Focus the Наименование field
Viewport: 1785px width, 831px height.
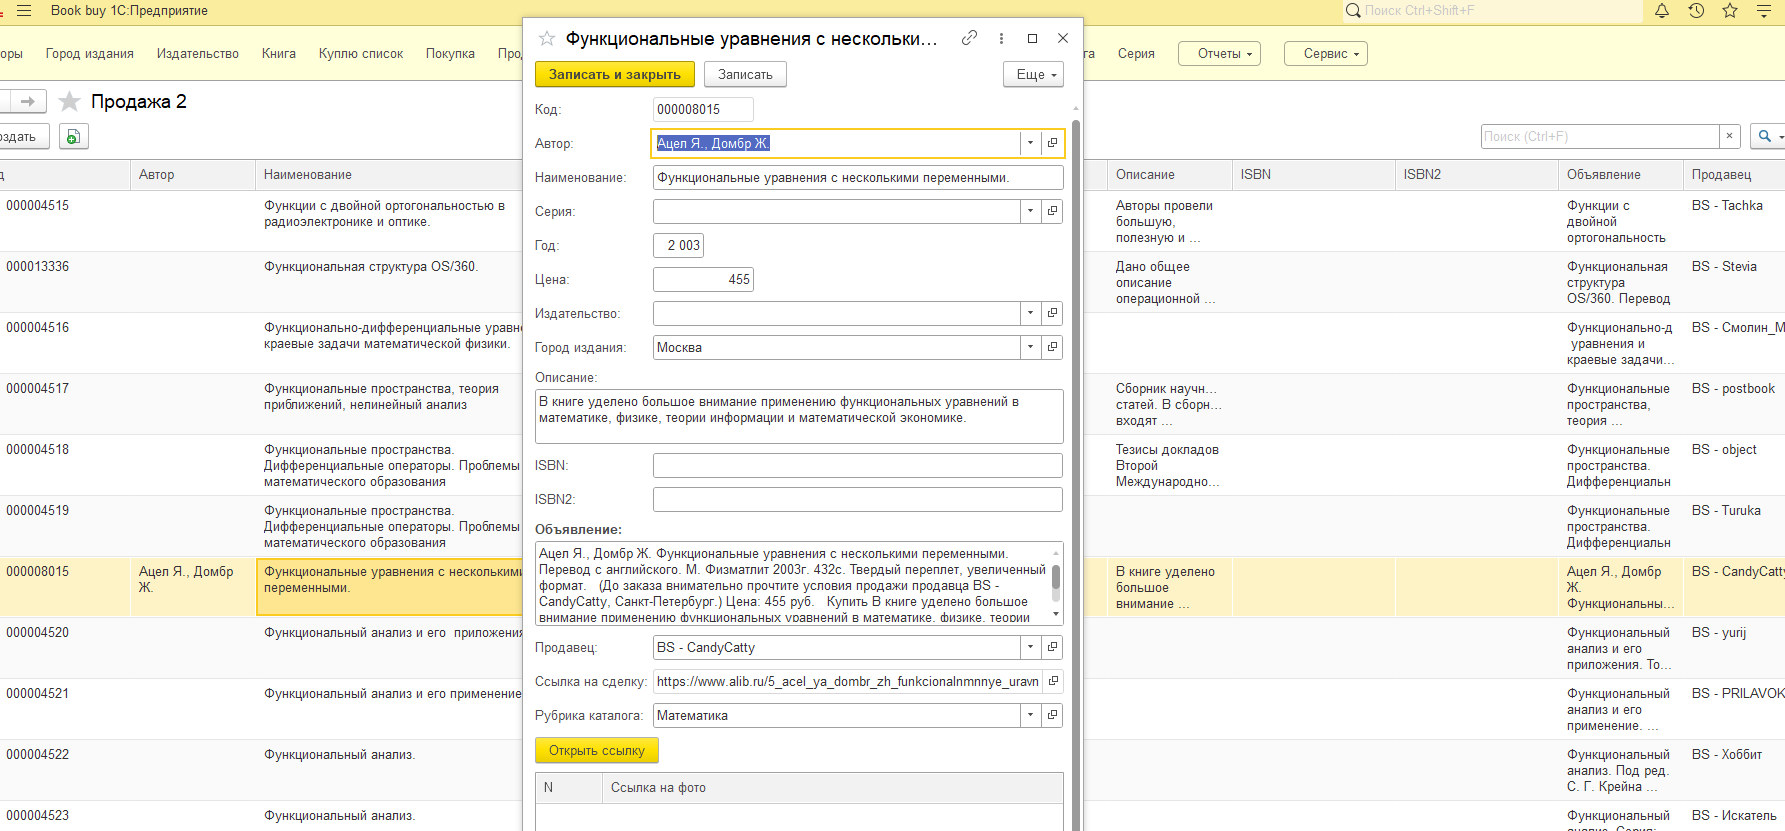pyautogui.click(x=858, y=177)
